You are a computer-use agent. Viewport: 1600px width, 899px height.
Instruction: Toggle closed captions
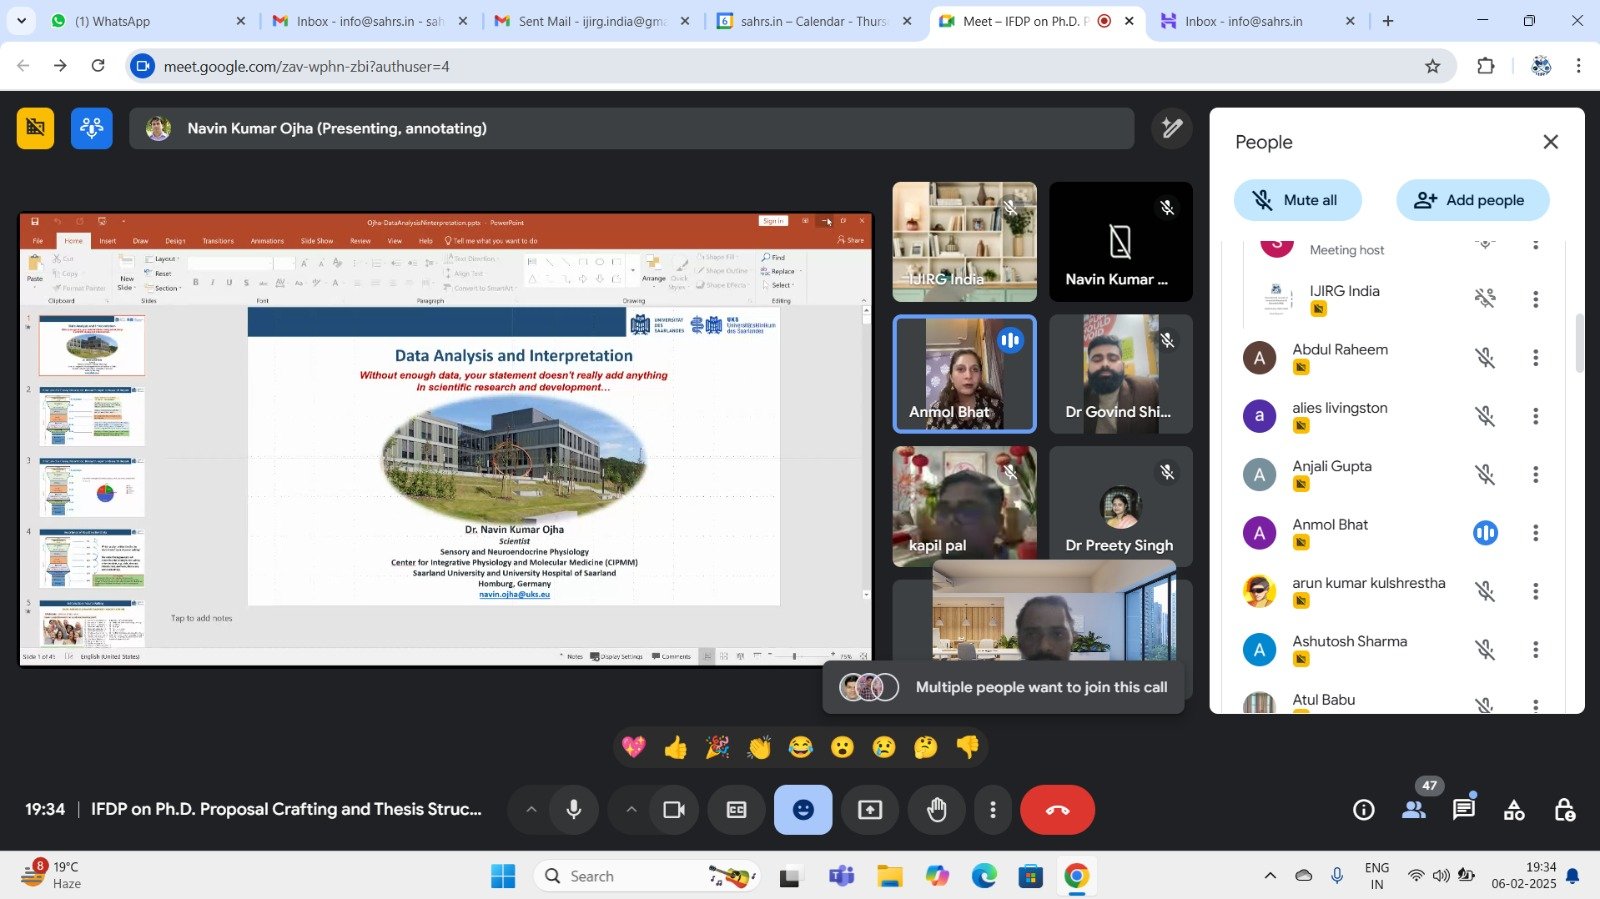pos(736,810)
